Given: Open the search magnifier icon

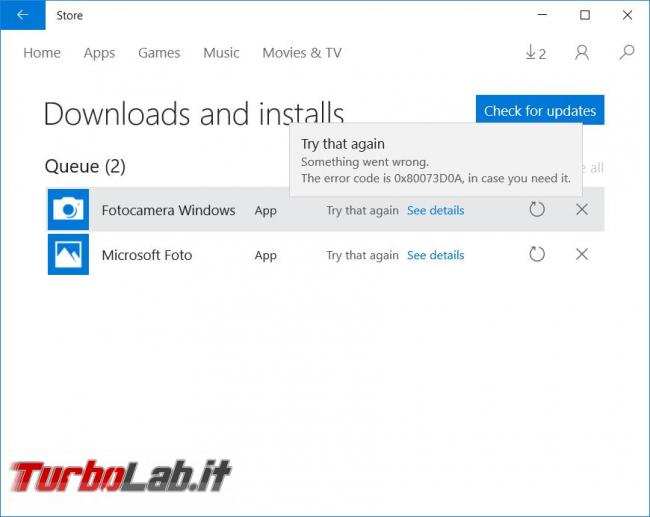Looking at the screenshot, I should (627, 53).
